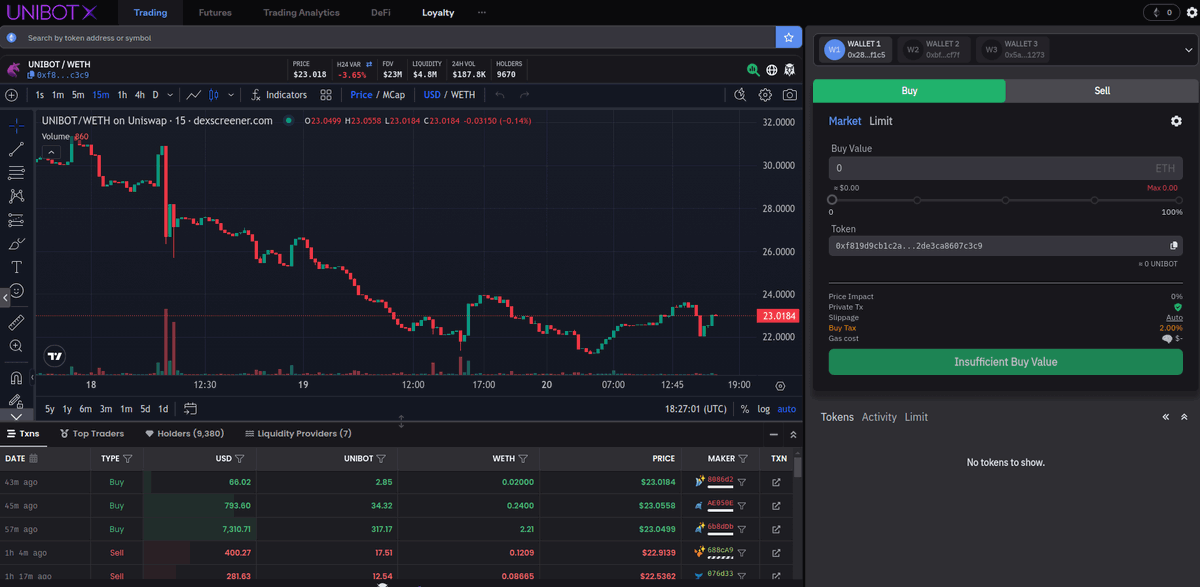Switch to the Sell tab
This screenshot has width=1200, height=587.
(x=1102, y=90)
